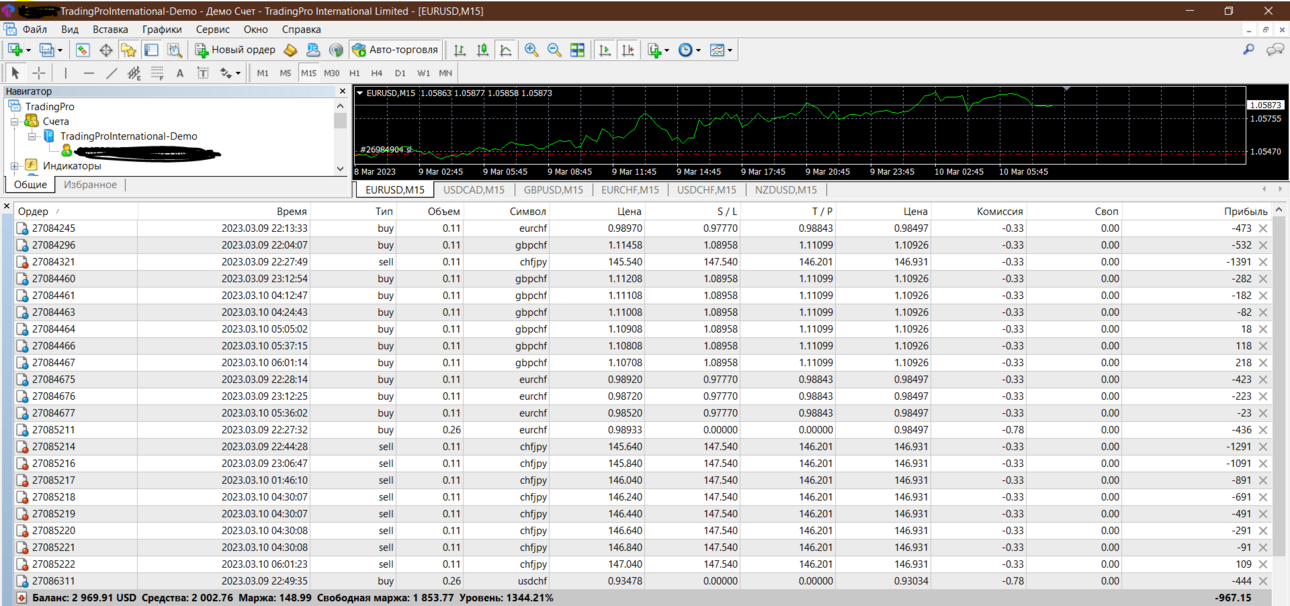Tile chart windows icon
Viewport: 1290px width, 606px height.
tap(577, 49)
